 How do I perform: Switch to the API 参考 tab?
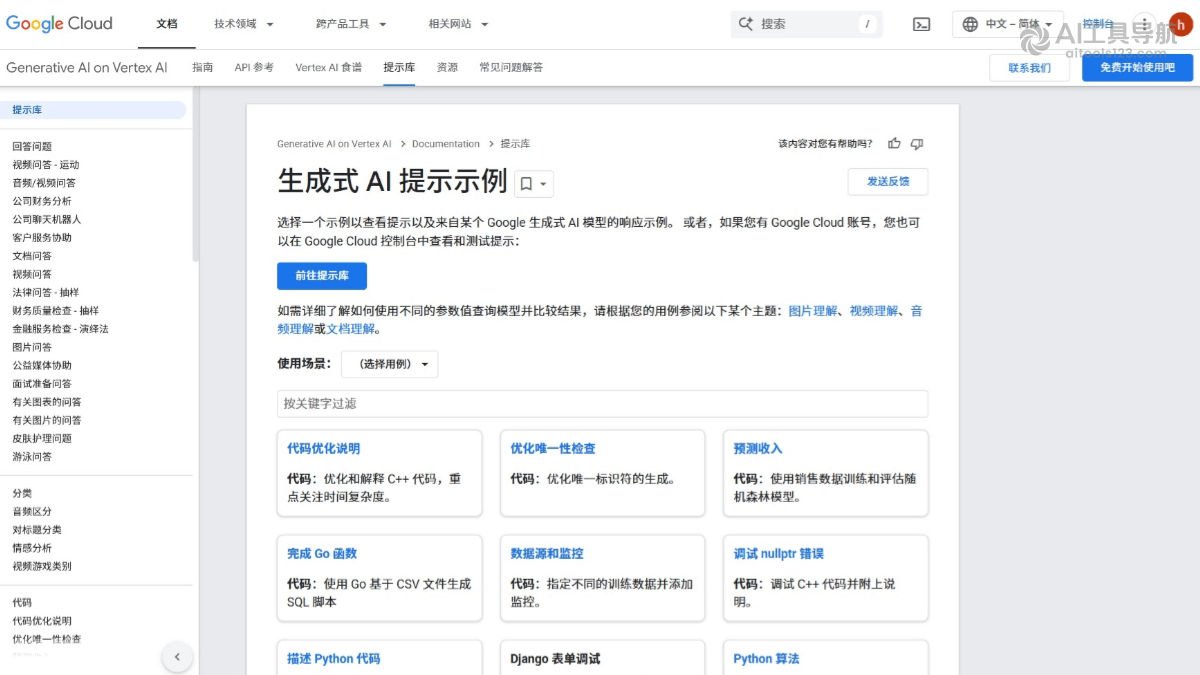click(254, 67)
